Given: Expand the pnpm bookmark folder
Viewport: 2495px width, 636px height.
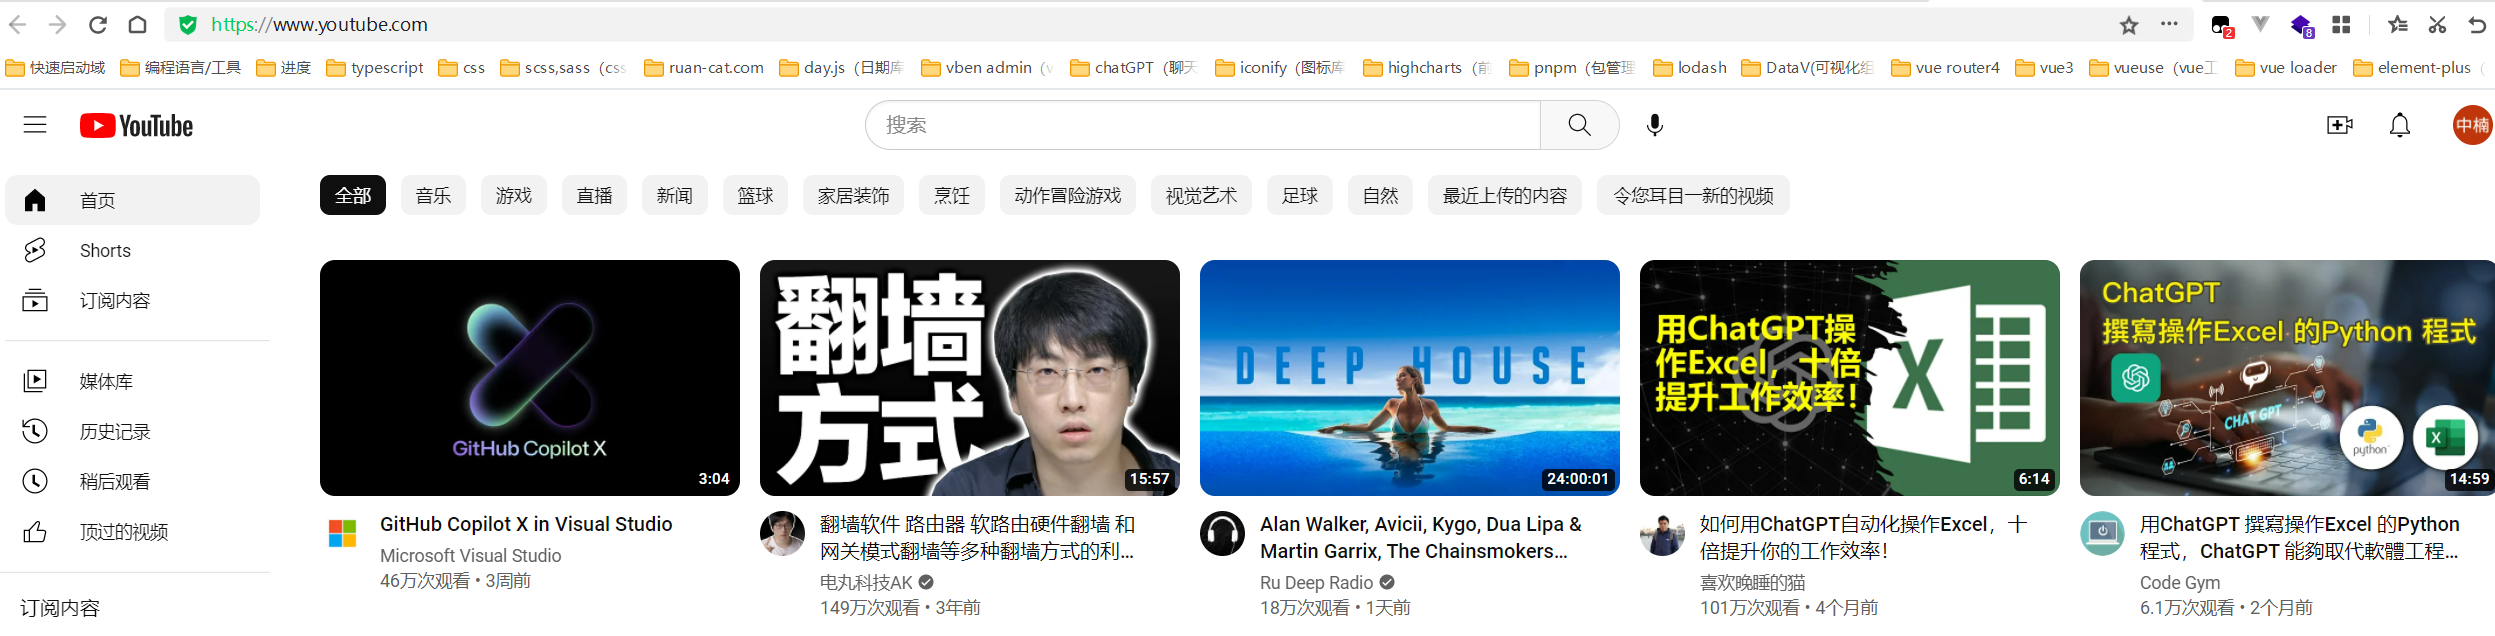Looking at the screenshot, I should tap(1572, 68).
